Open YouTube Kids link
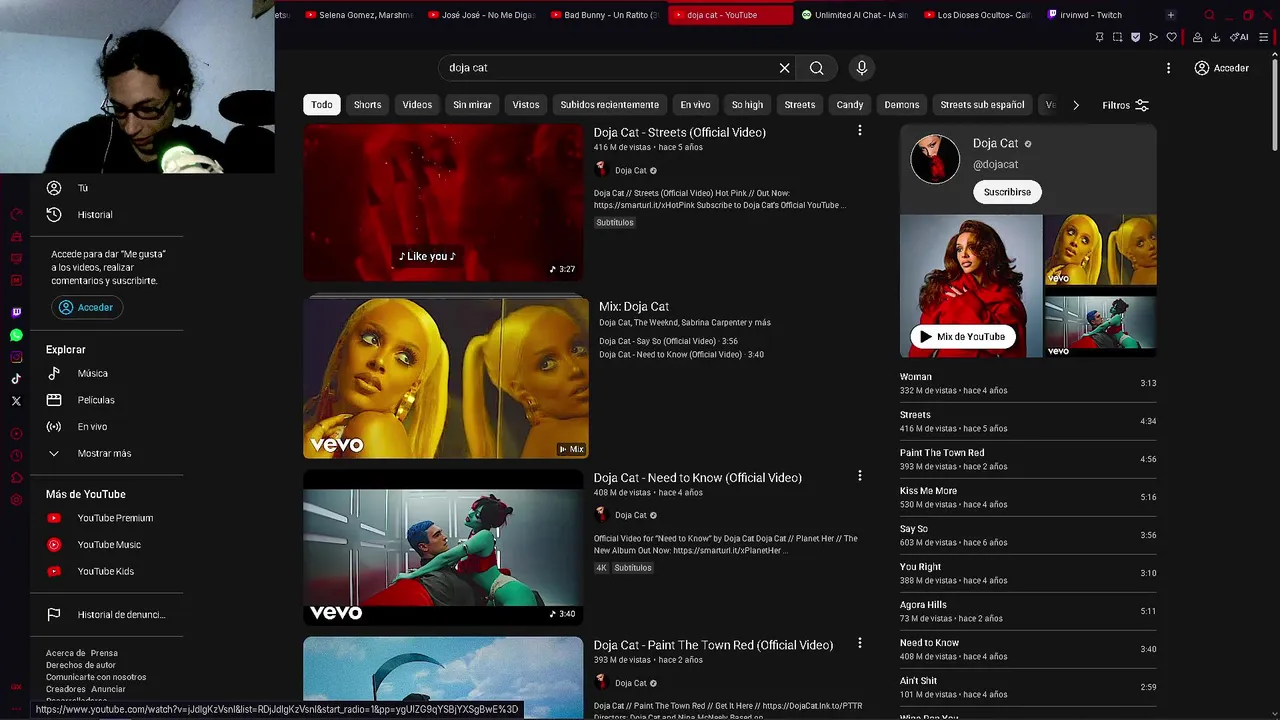Viewport: 1280px width, 720px height. 105,571
